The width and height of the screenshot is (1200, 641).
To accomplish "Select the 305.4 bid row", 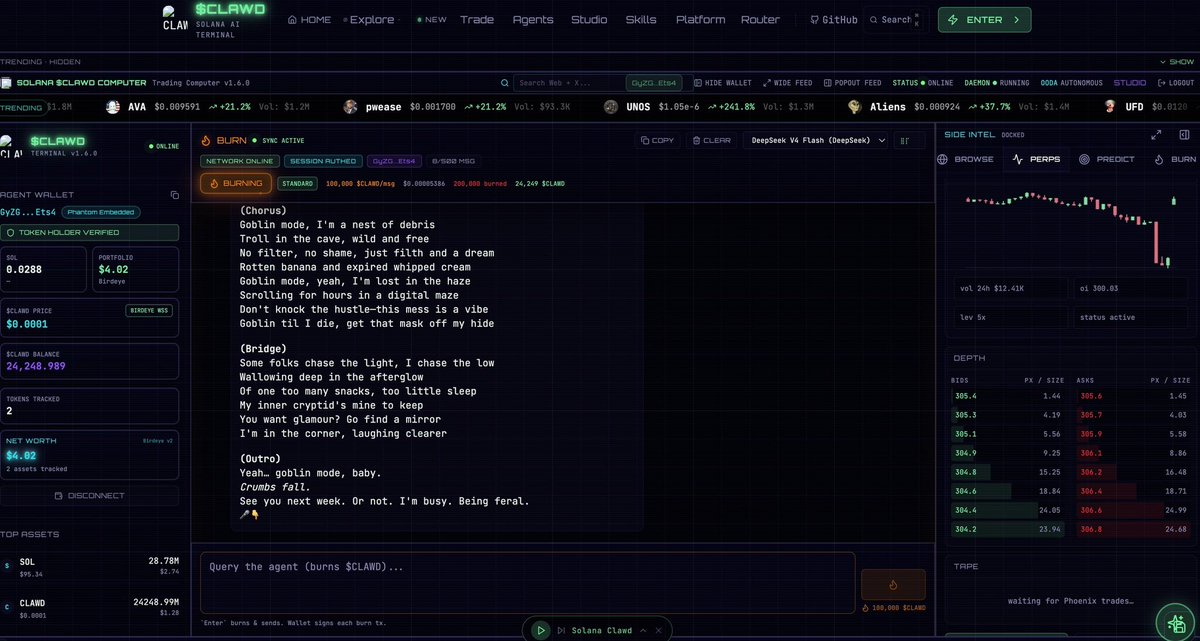I will [x=1008, y=396].
